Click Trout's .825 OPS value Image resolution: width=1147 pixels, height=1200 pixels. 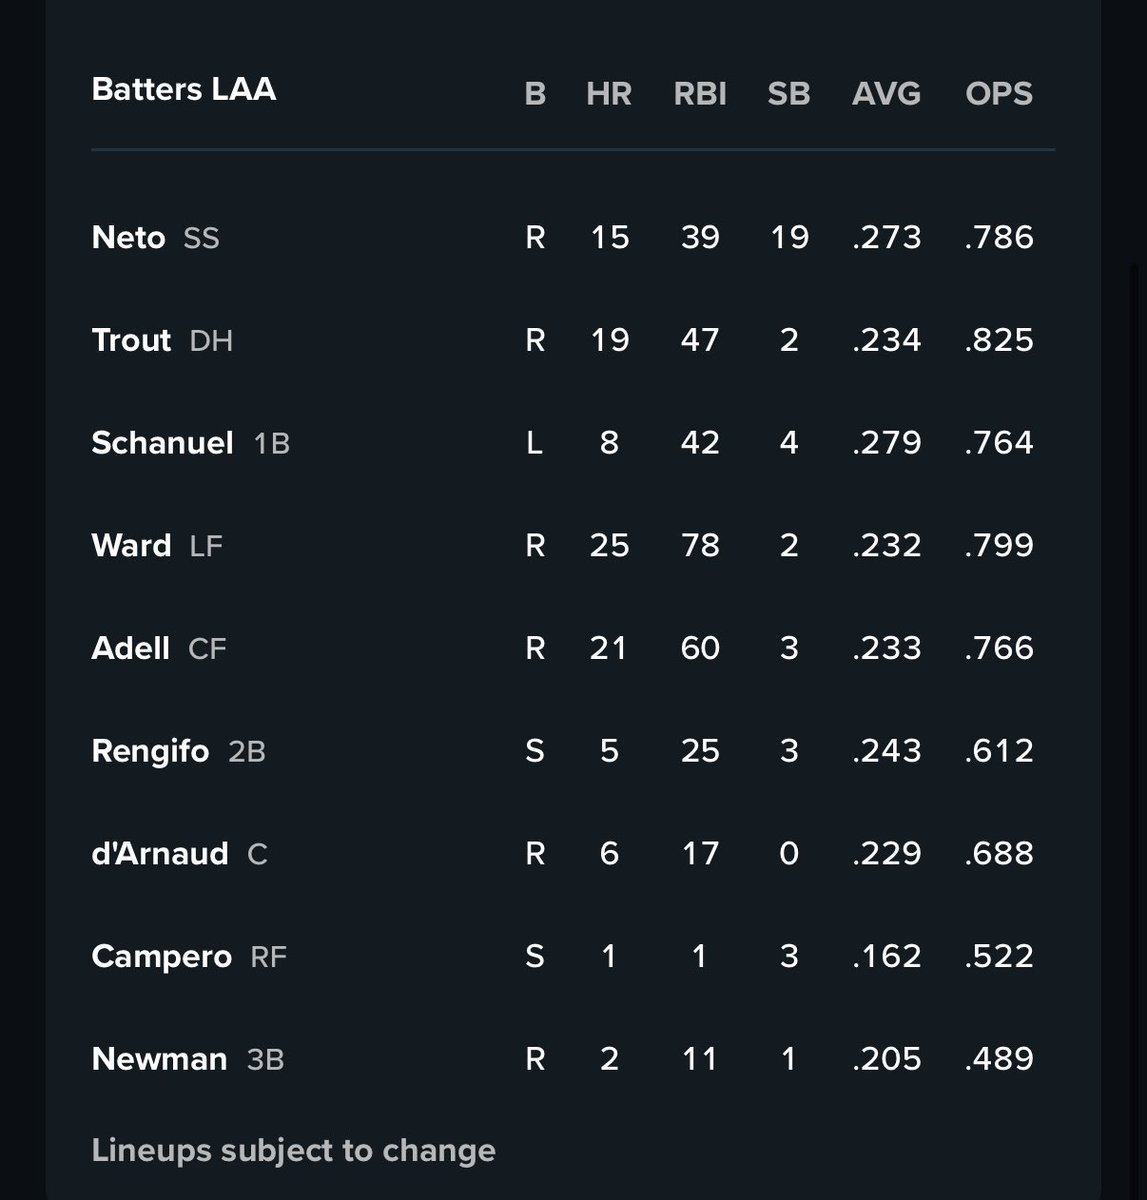pos(999,340)
